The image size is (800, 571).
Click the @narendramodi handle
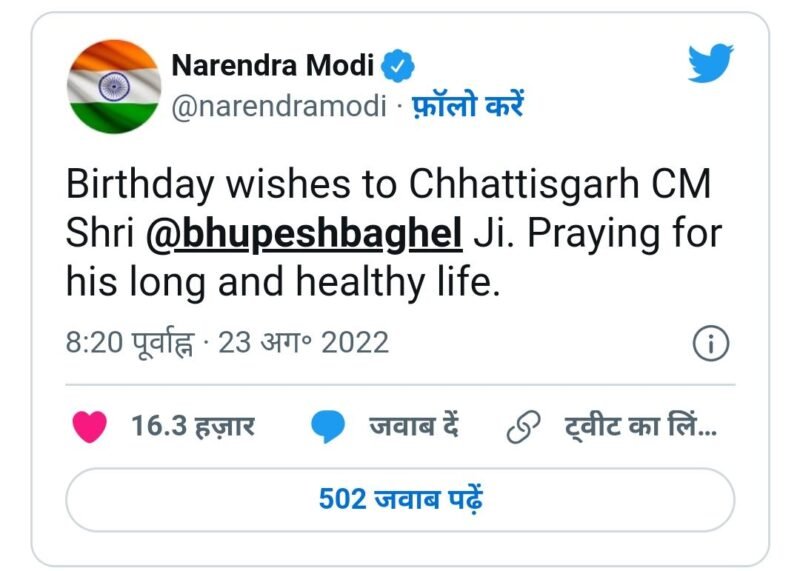click(x=278, y=106)
